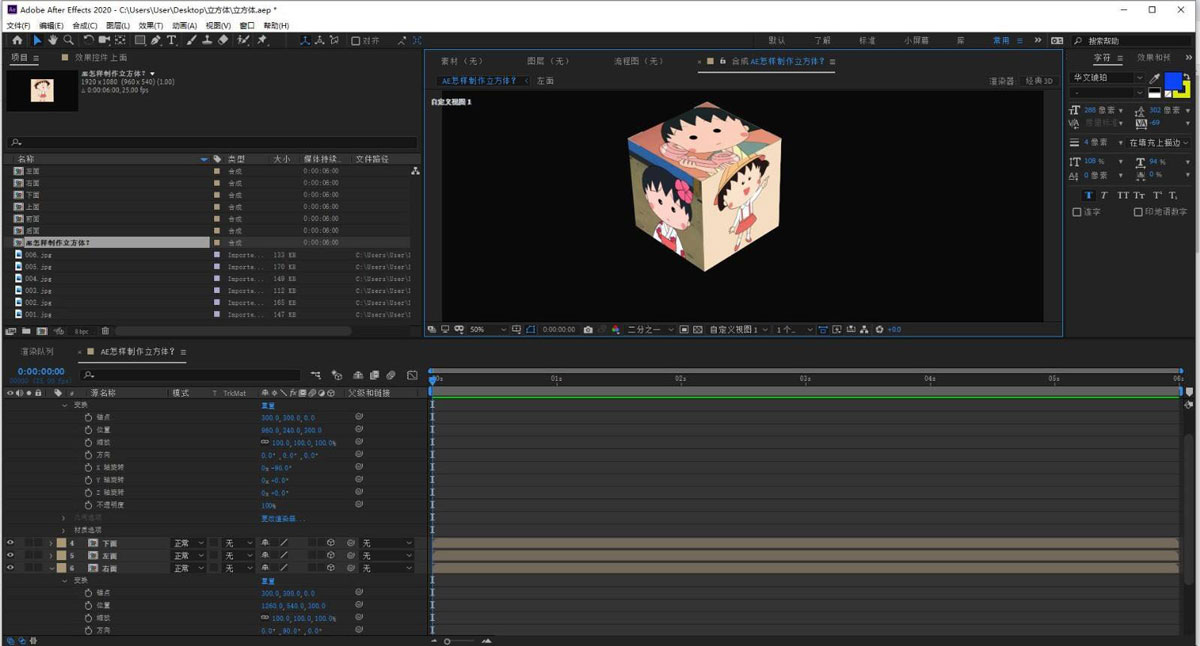Hide the 下面 layer with its eye icon

pos(11,543)
